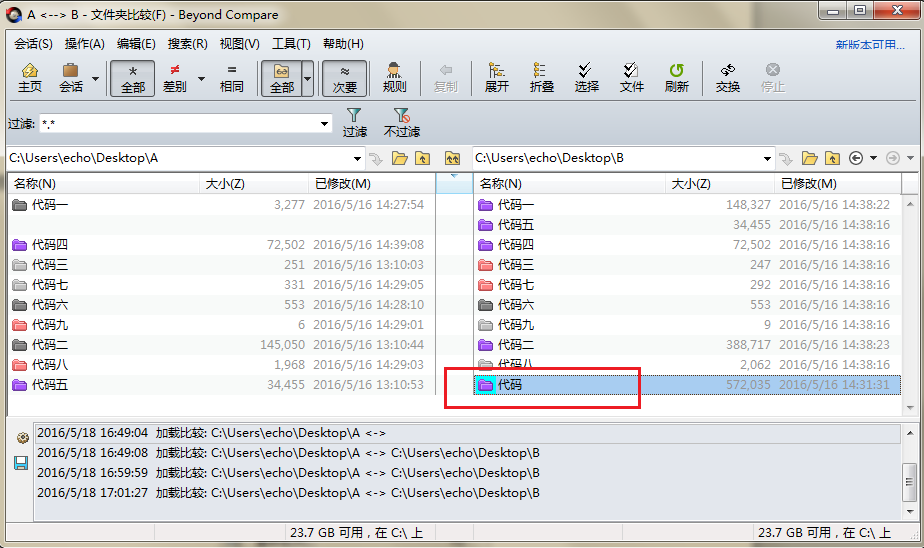Viewport: 924px width, 548px height.
Task: Open the 主页 home toolbar button
Action: point(29,78)
